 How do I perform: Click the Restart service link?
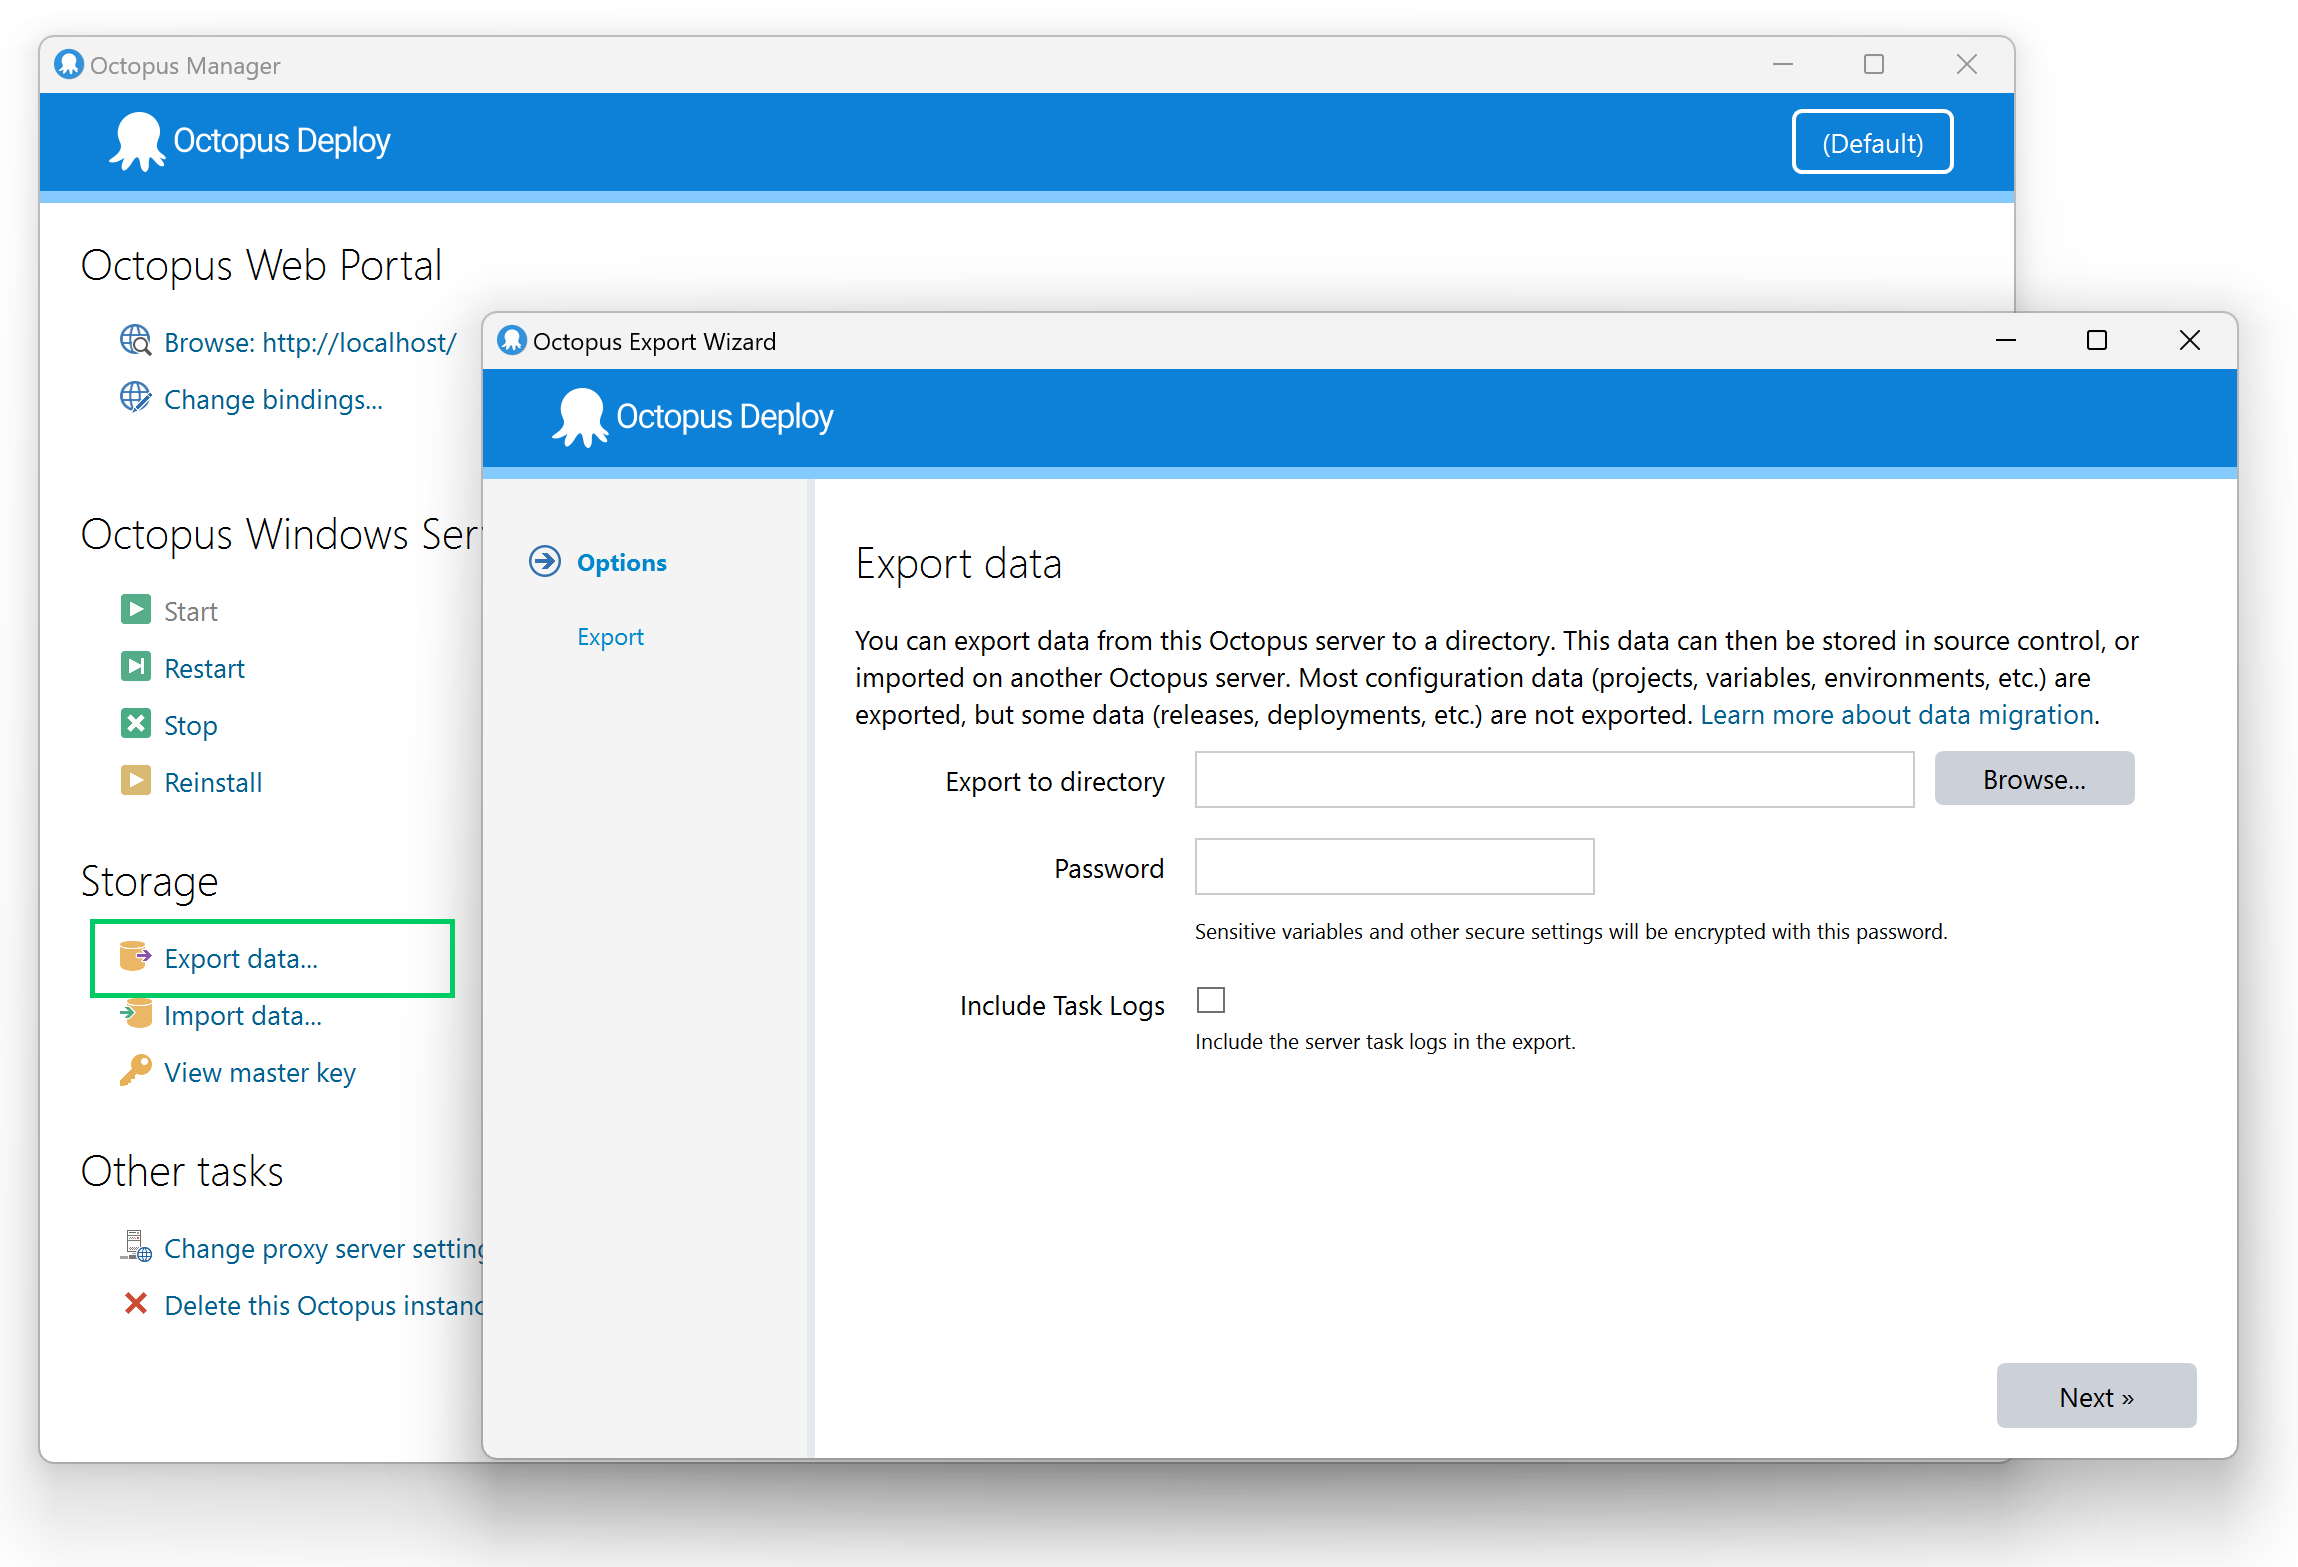click(x=204, y=668)
